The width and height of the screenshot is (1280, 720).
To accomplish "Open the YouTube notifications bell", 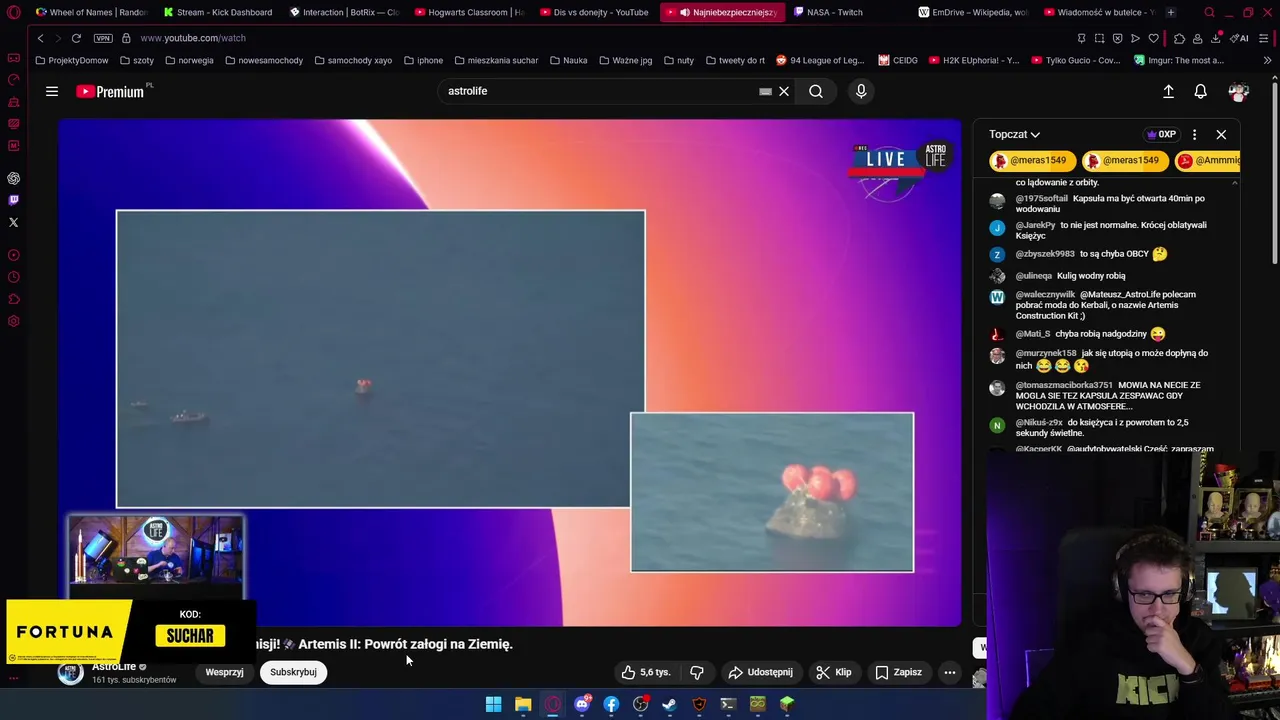I will (1201, 91).
